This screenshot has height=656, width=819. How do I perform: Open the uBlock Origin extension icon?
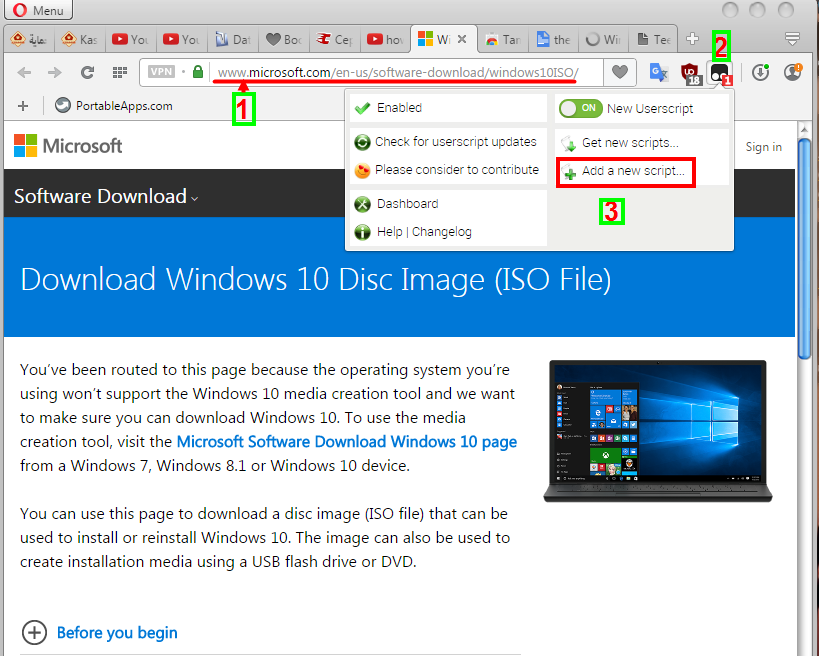click(x=690, y=73)
